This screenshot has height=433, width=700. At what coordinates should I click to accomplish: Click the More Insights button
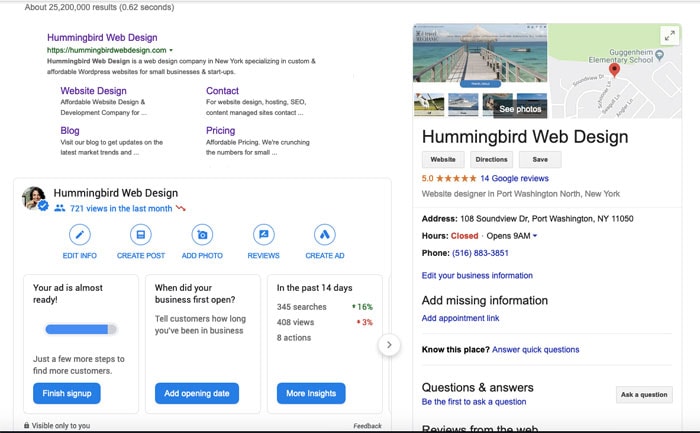coord(311,393)
